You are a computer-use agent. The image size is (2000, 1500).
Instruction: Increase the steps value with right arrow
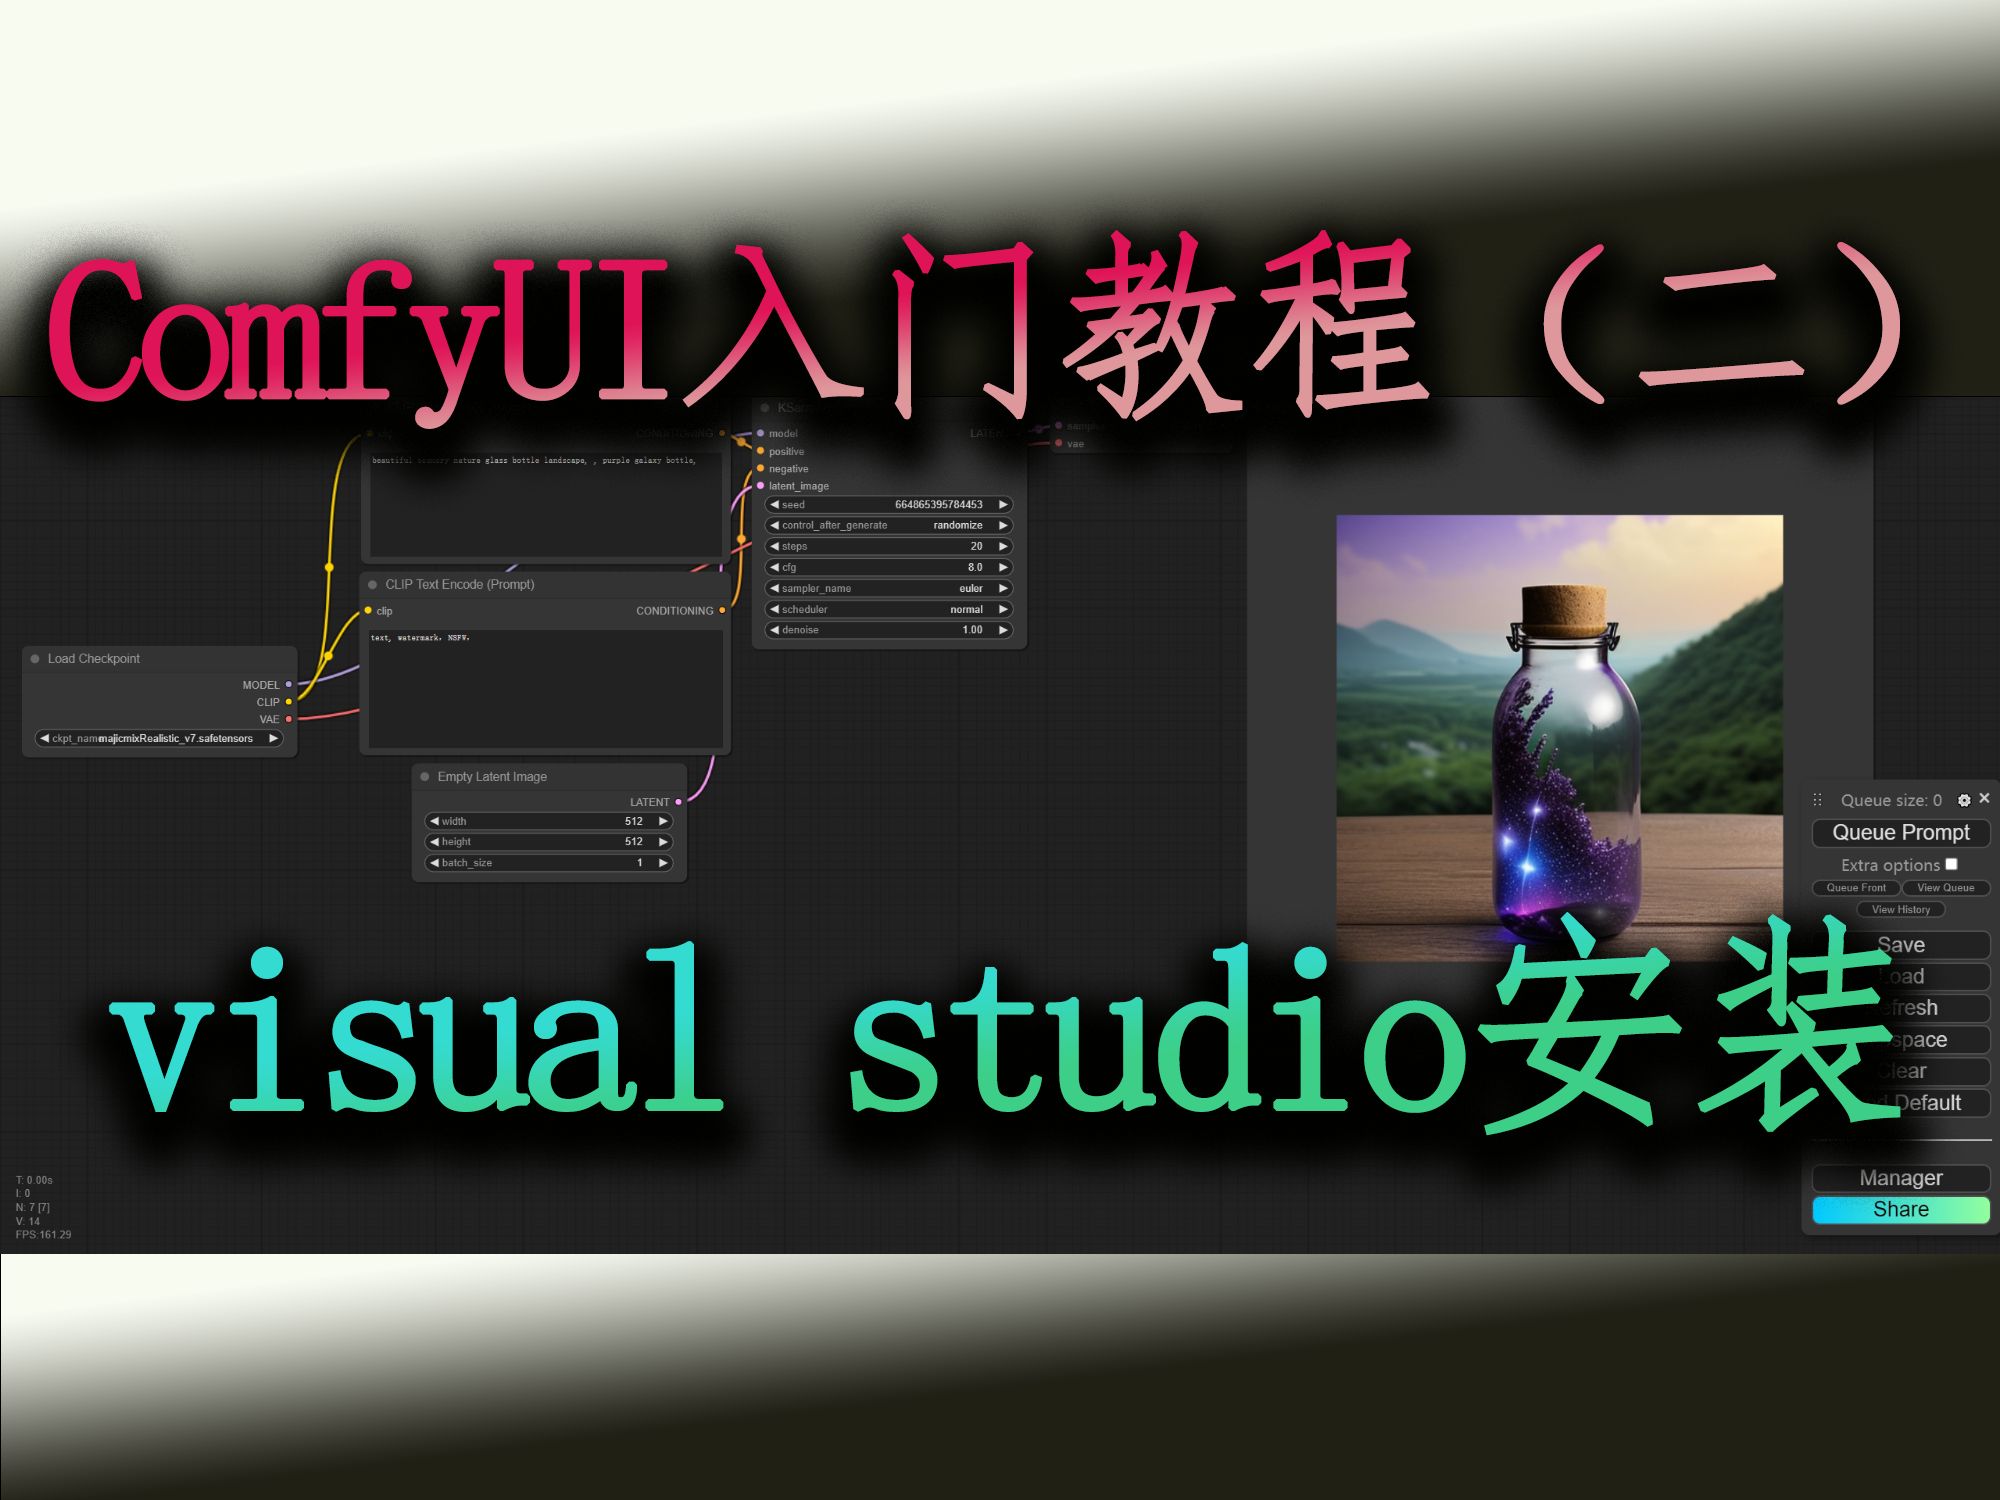[x=1003, y=546]
